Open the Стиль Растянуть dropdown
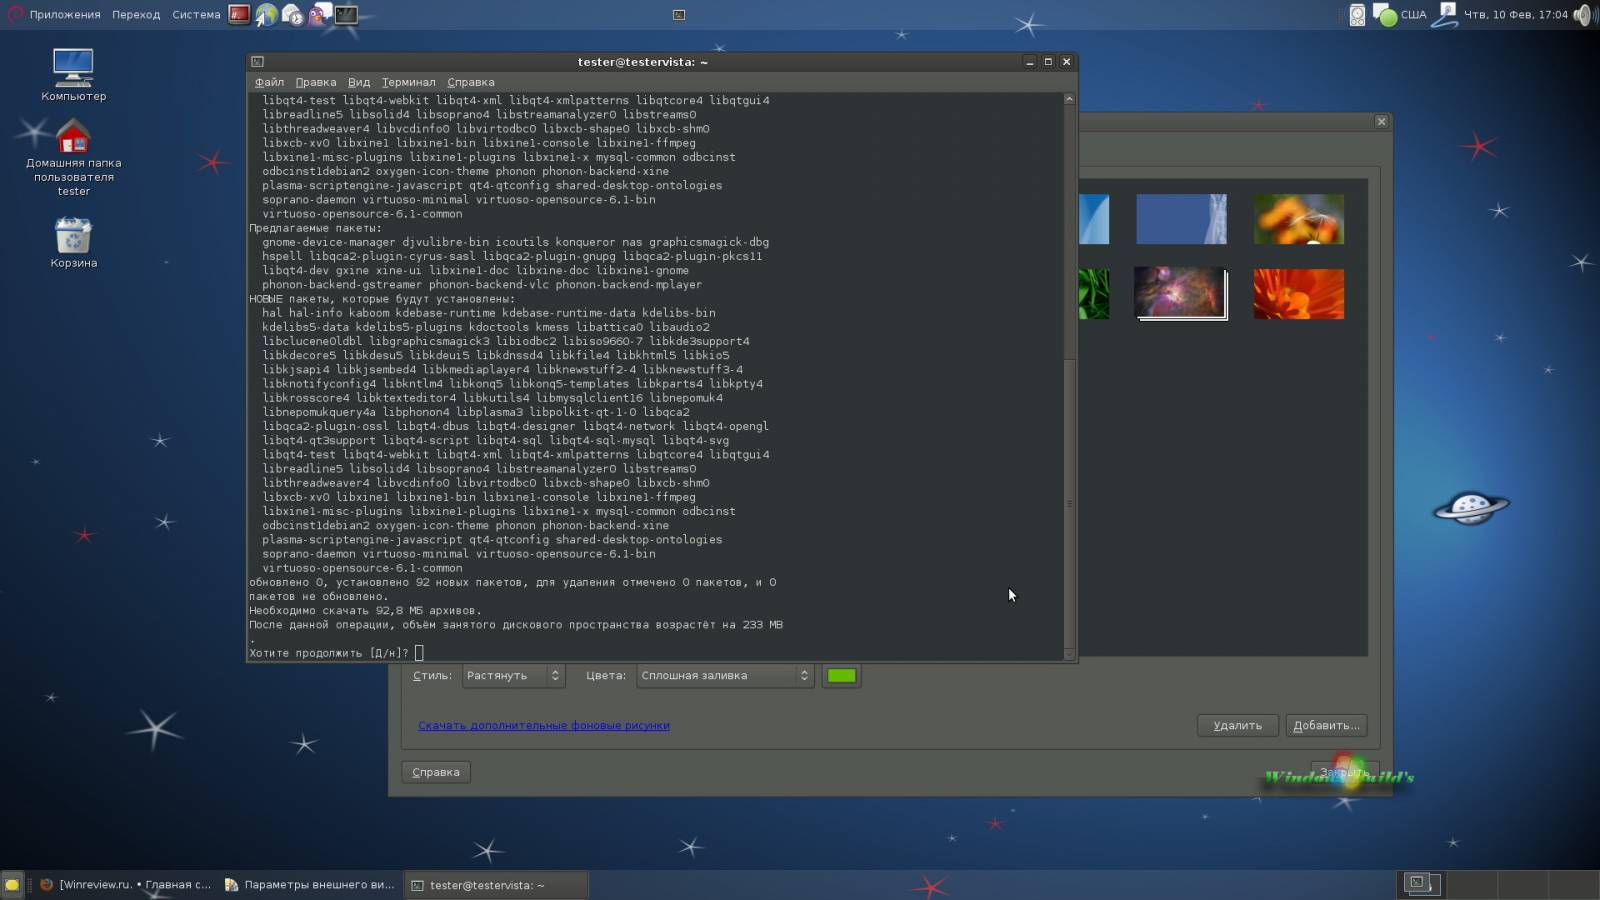The width and height of the screenshot is (1600, 900). pos(513,676)
